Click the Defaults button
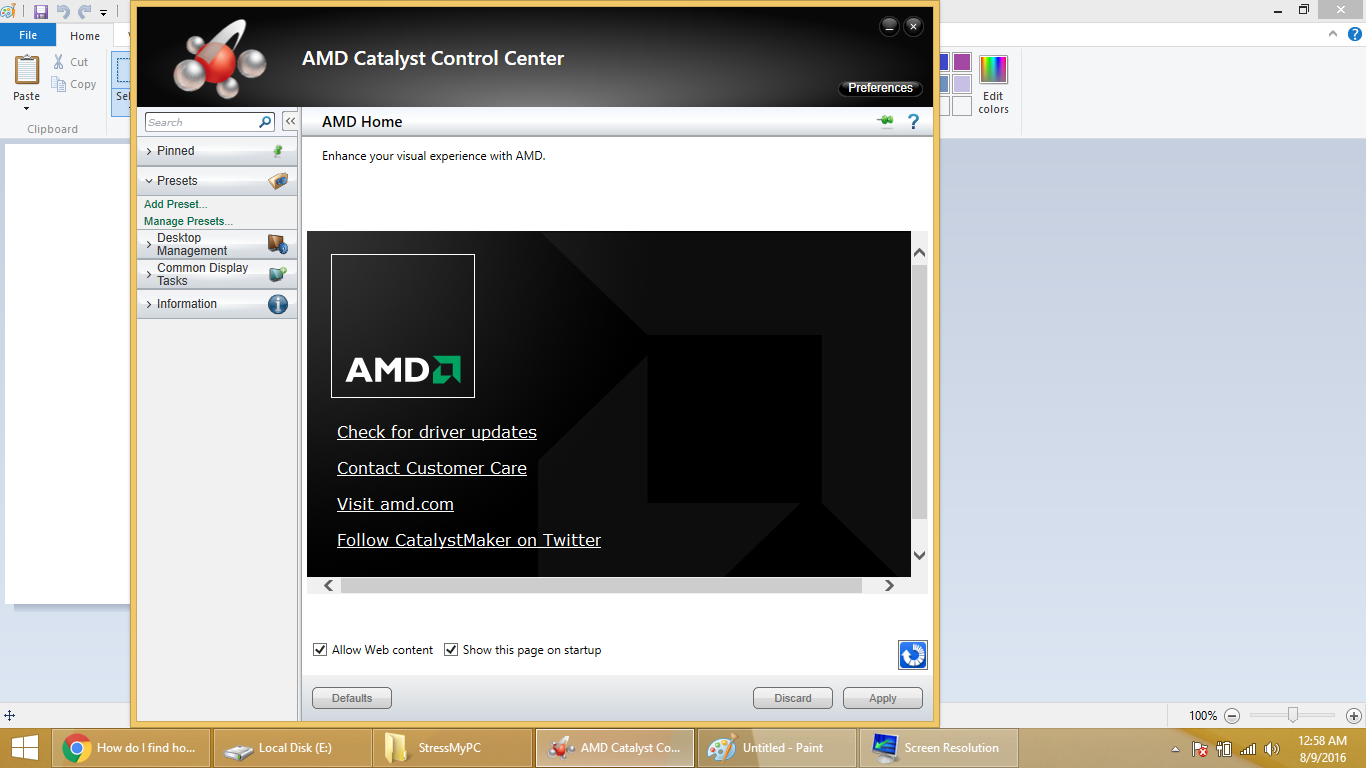Viewport: 1366px width, 768px height. click(x=352, y=698)
